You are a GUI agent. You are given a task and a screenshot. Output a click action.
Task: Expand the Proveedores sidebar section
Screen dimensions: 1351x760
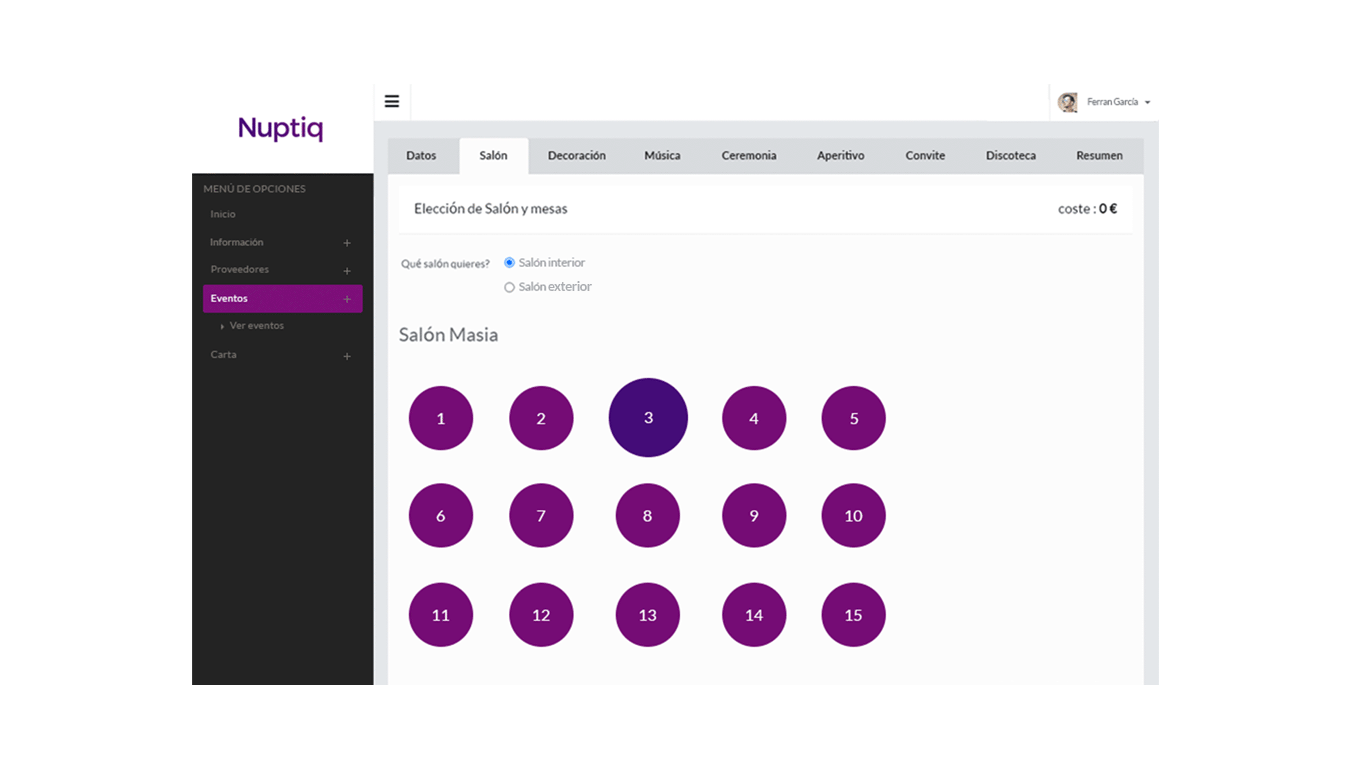[x=347, y=270]
